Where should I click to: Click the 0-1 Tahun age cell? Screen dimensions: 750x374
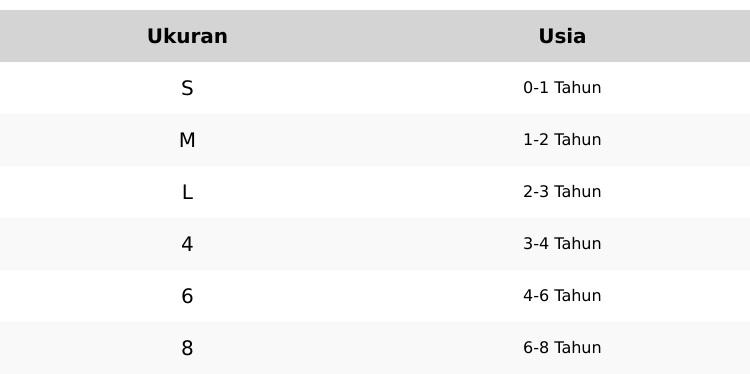562,88
